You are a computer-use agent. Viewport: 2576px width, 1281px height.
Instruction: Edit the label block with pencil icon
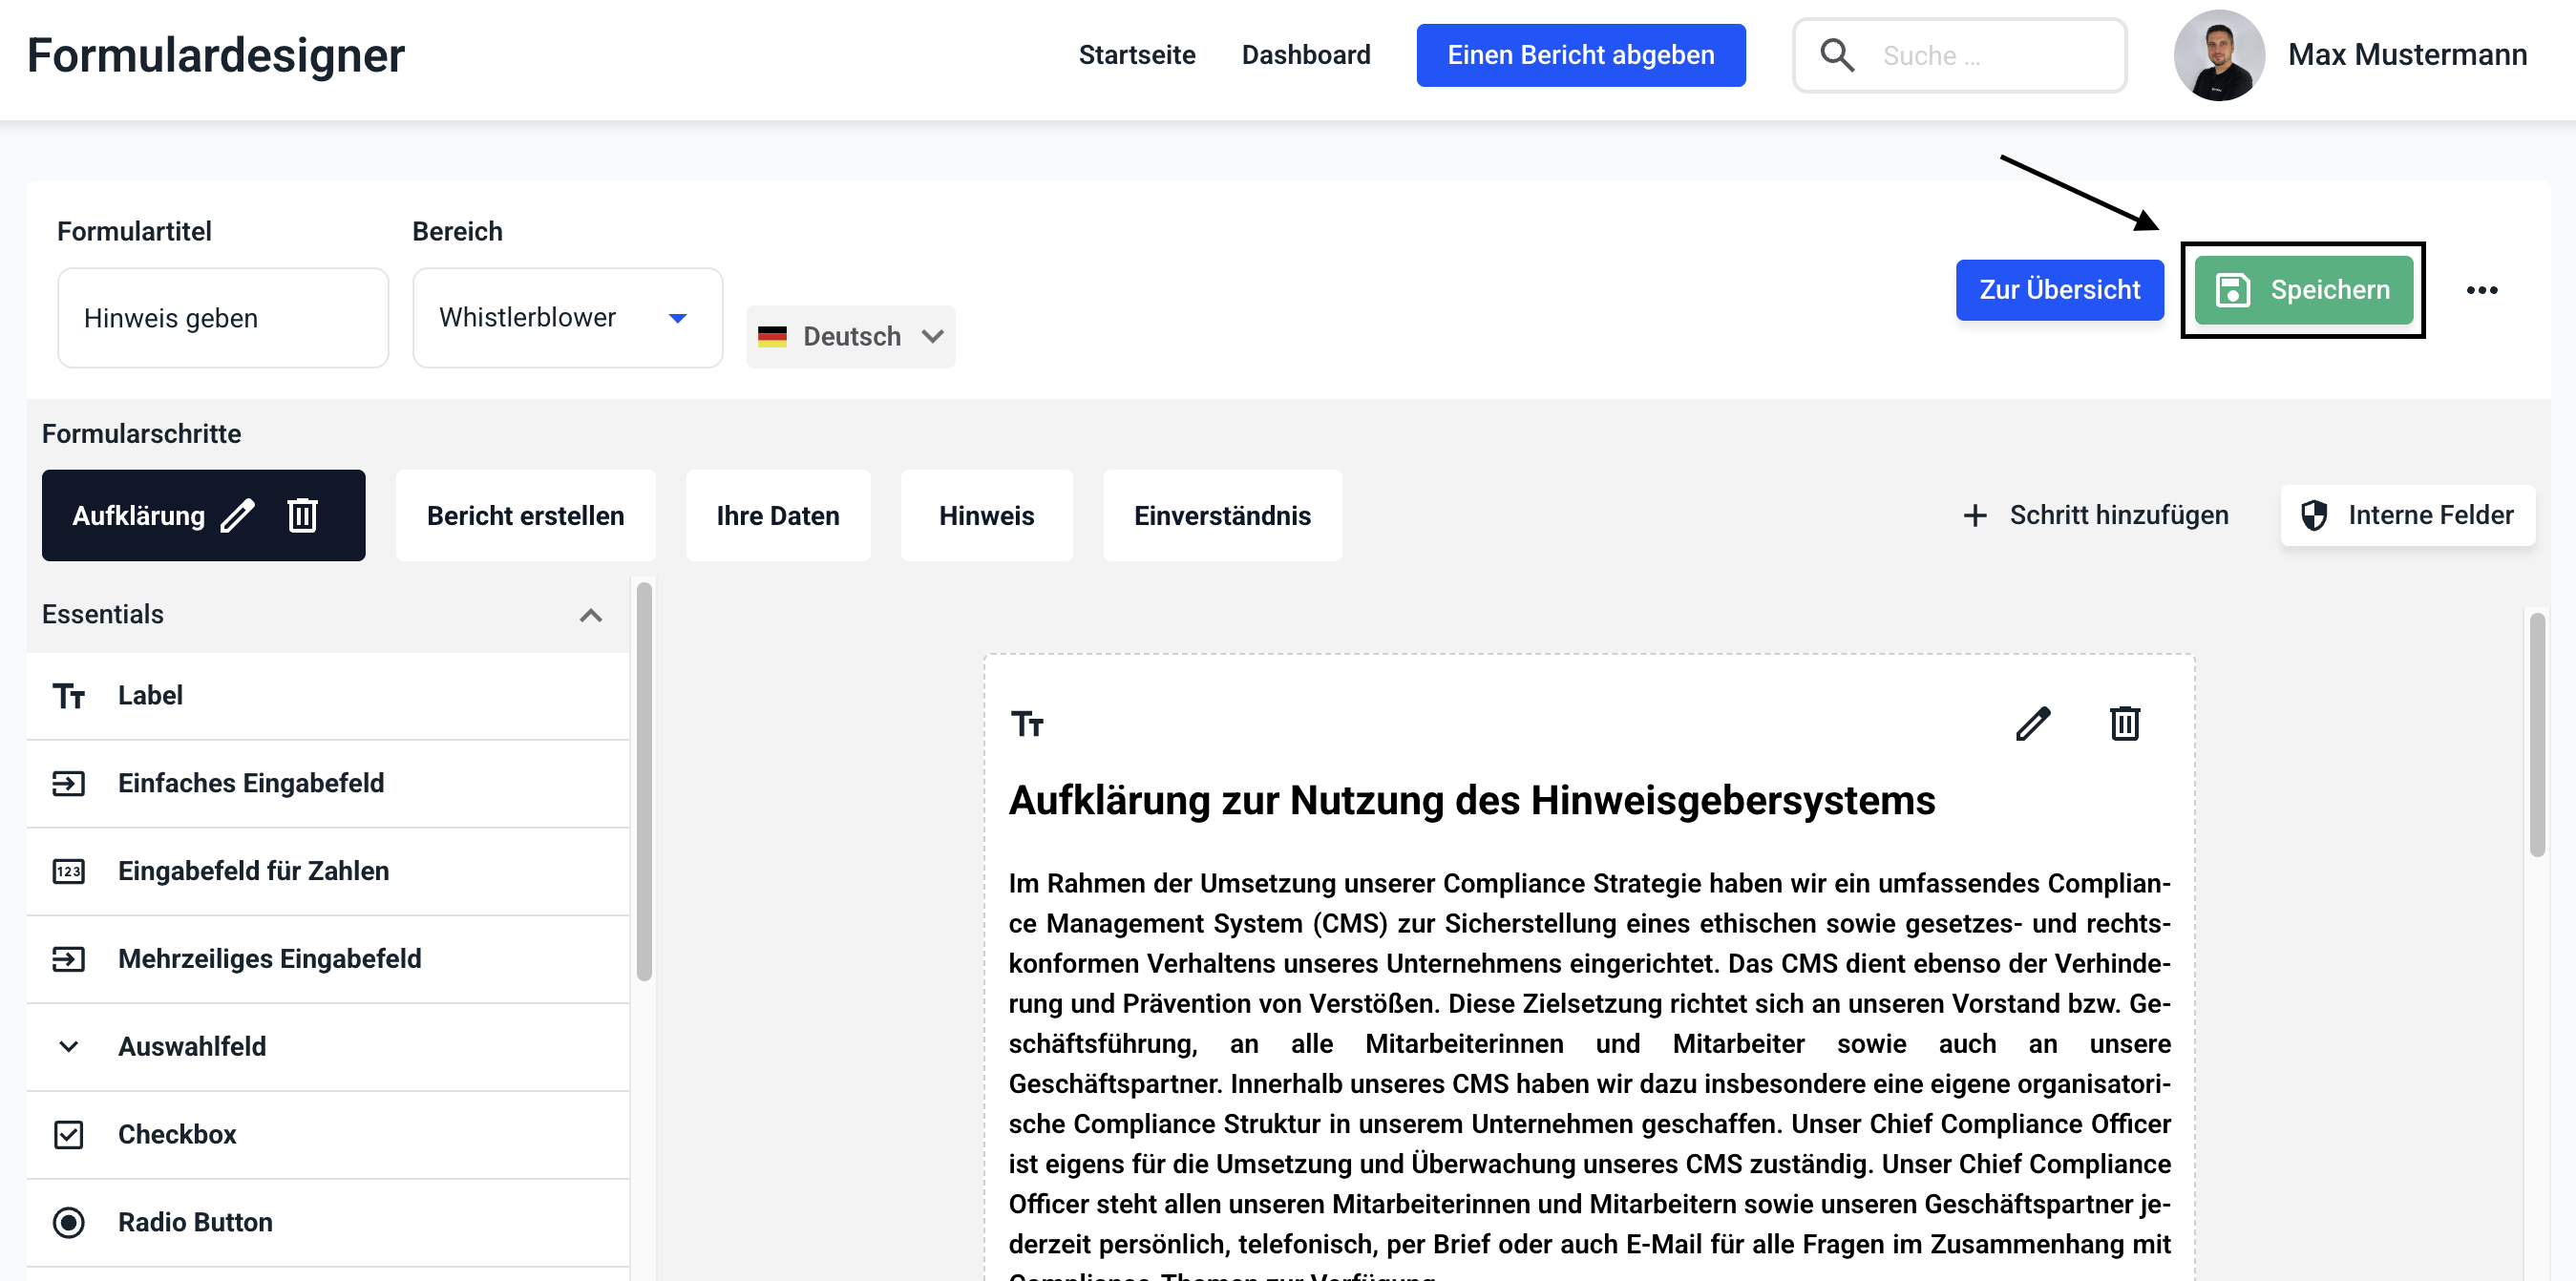pos(2032,723)
